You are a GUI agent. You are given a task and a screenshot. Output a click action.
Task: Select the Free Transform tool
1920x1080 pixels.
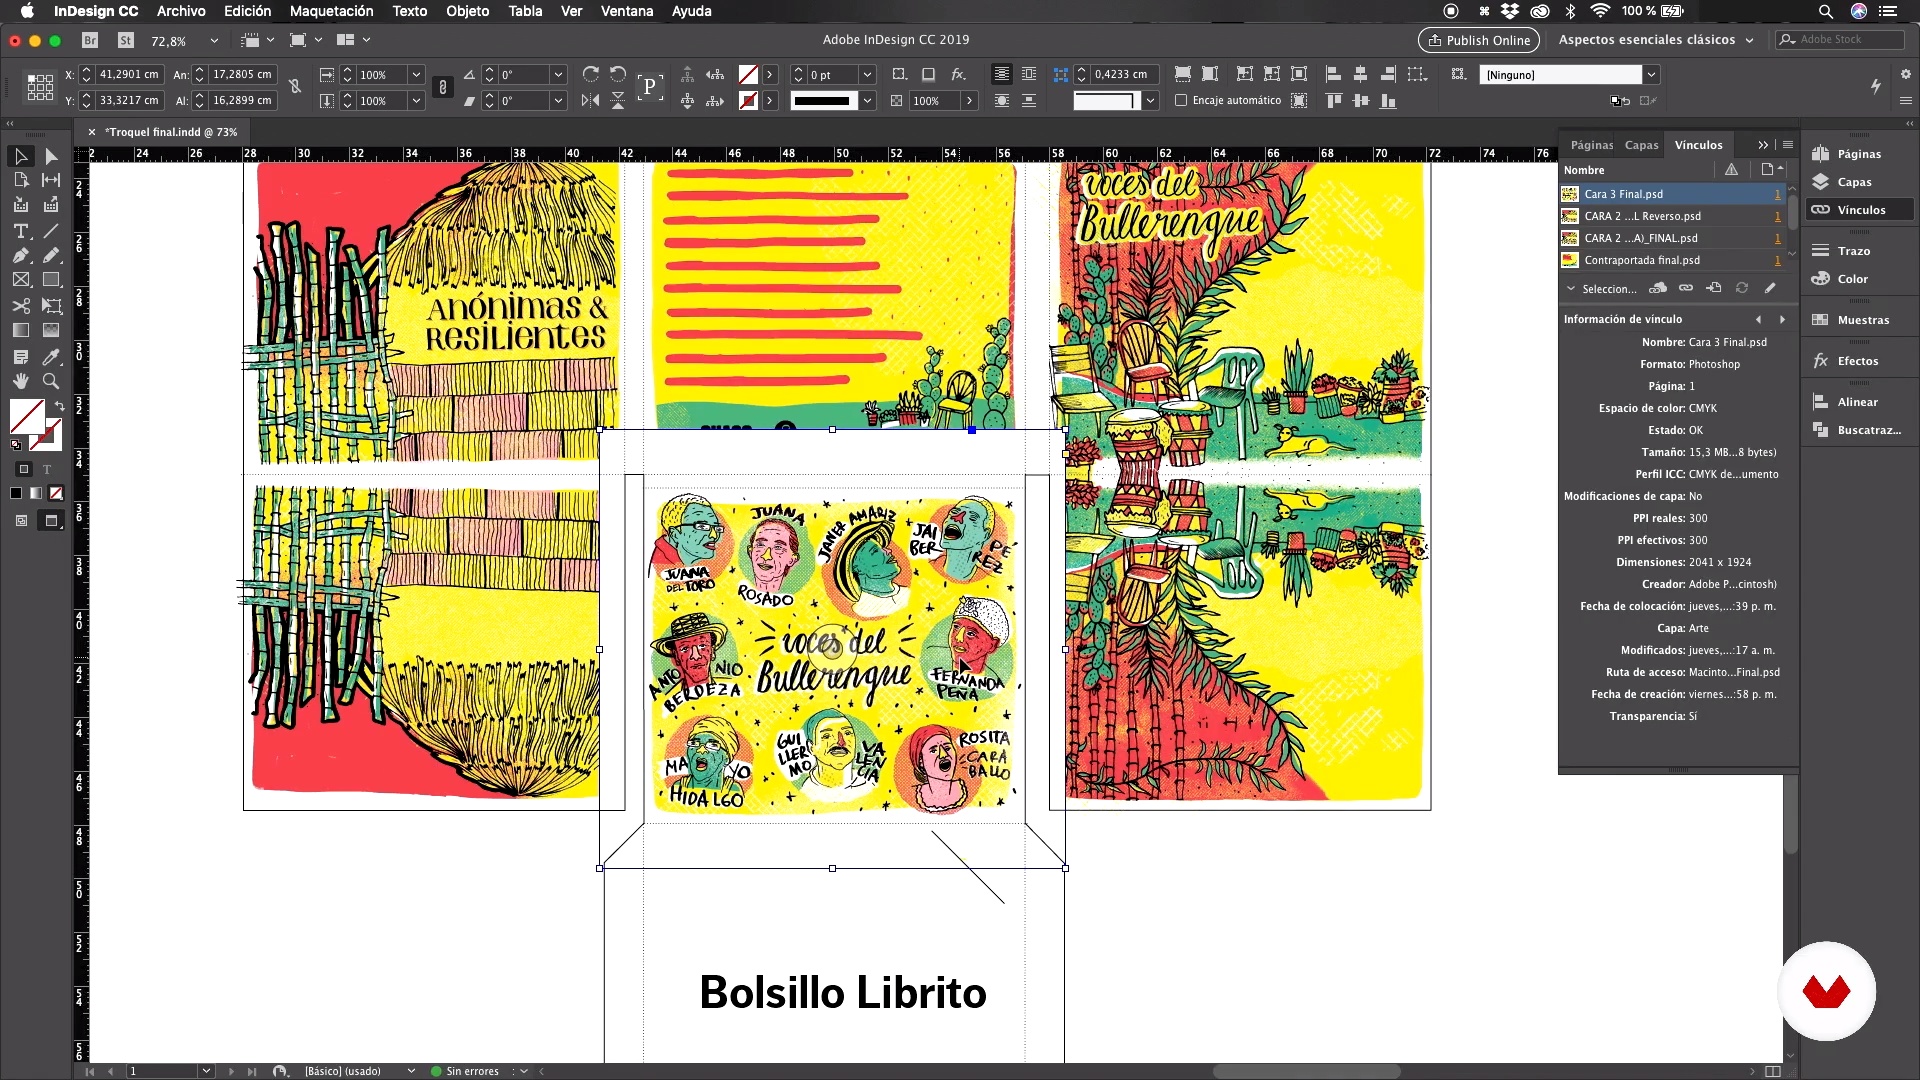51,306
